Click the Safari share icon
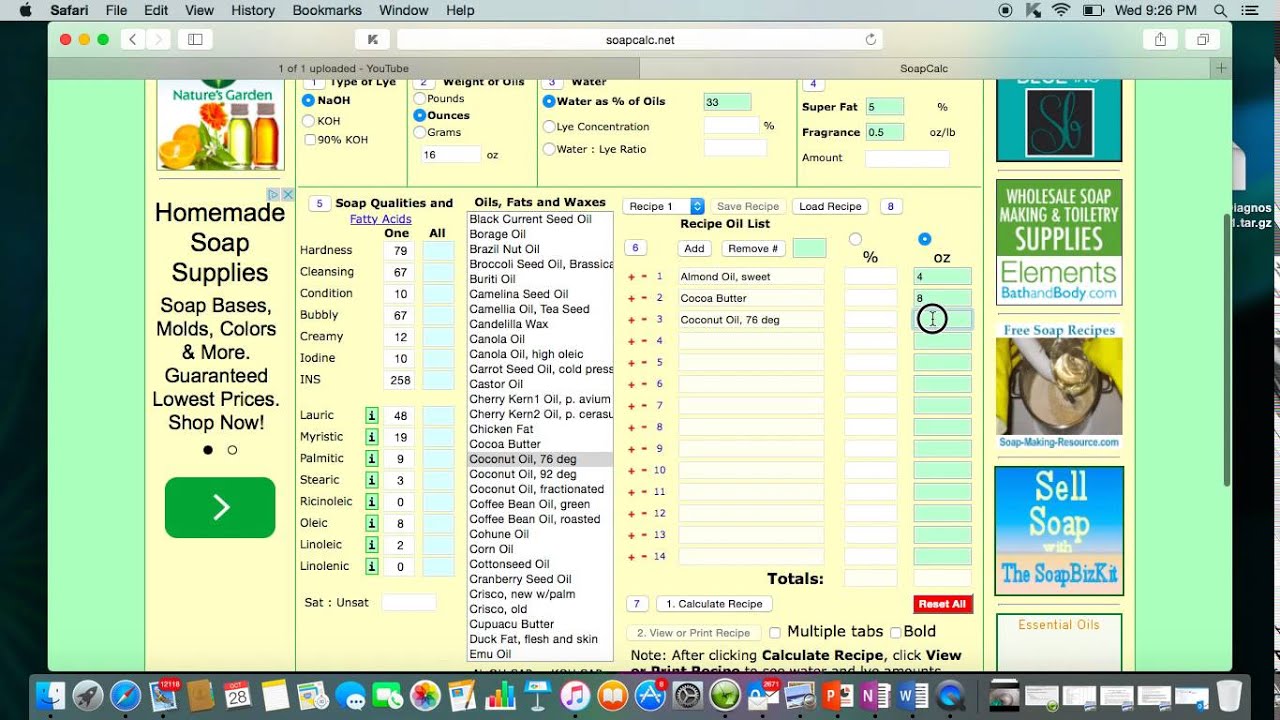Image resolution: width=1280 pixels, height=720 pixels. click(1160, 40)
